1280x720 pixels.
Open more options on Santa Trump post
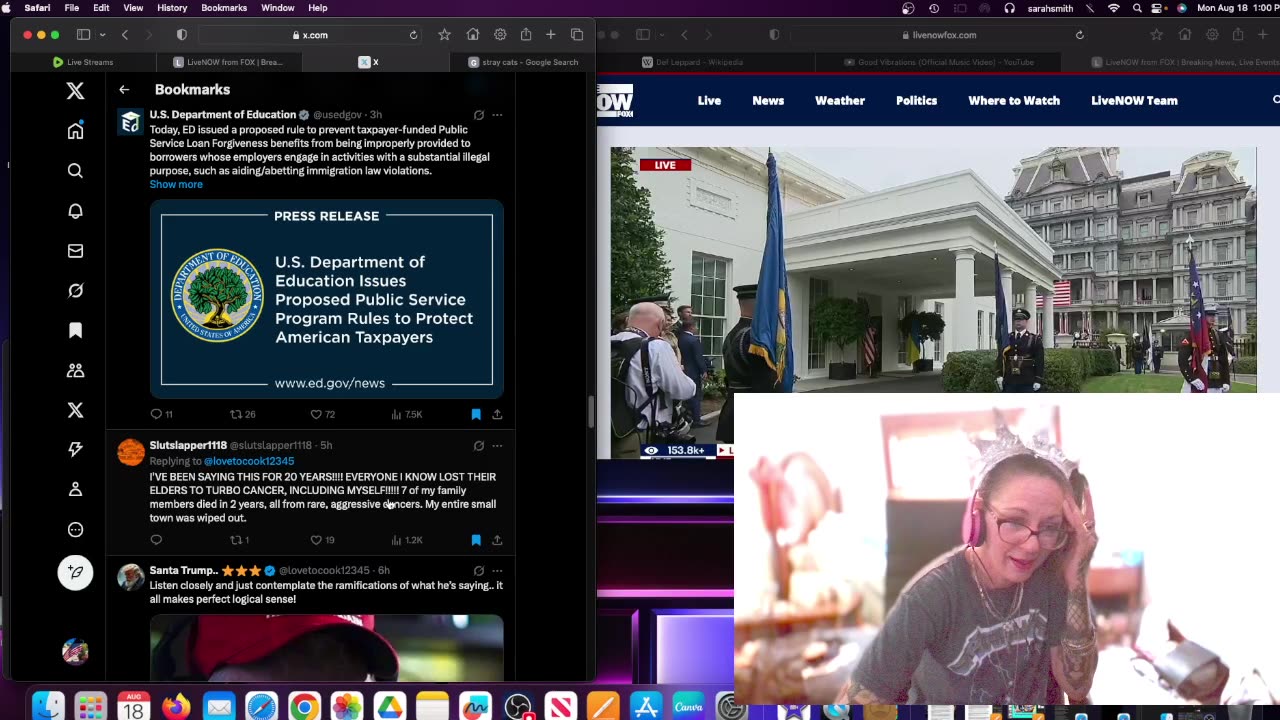point(497,571)
